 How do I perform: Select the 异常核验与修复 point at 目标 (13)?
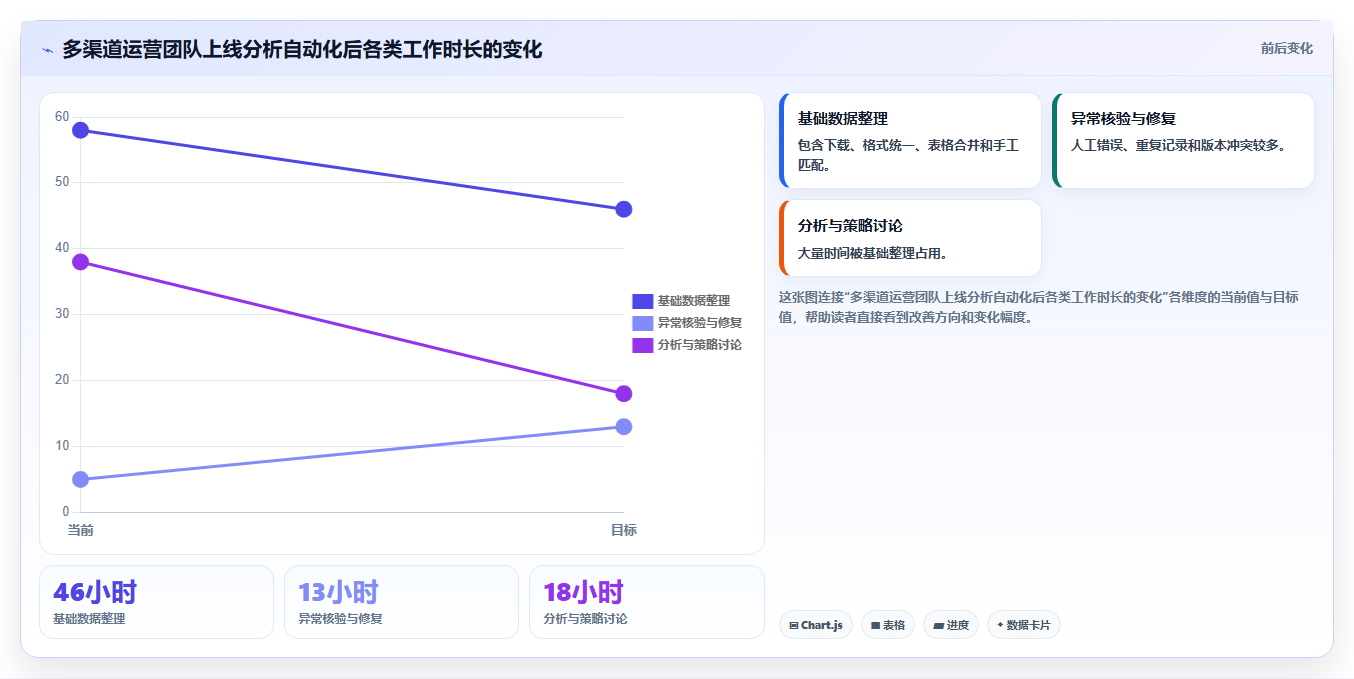624,426
